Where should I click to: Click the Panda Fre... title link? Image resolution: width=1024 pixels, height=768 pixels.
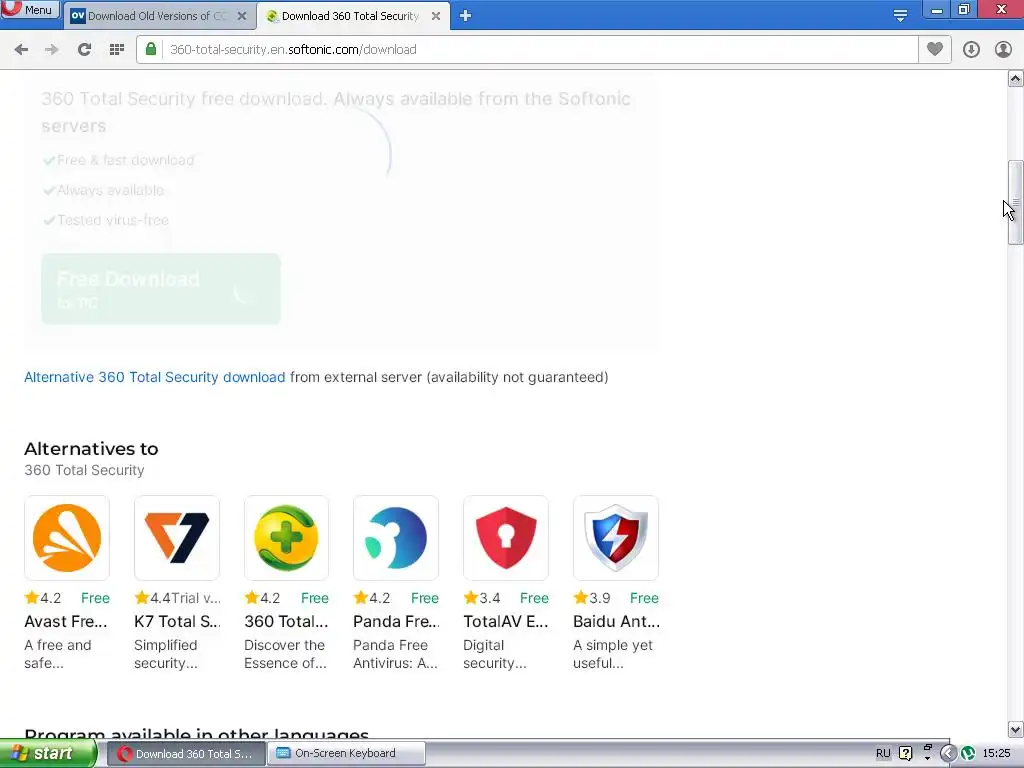pyautogui.click(x=396, y=621)
